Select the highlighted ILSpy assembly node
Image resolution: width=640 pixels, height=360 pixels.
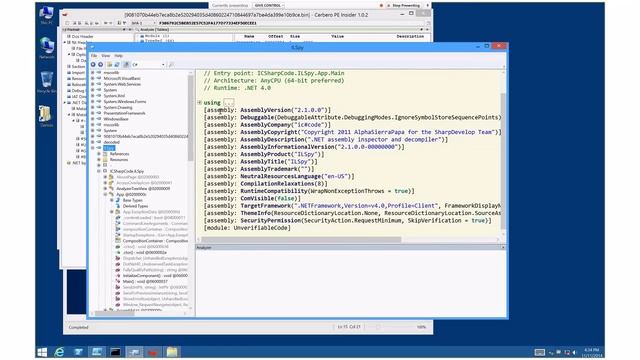(109, 148)
